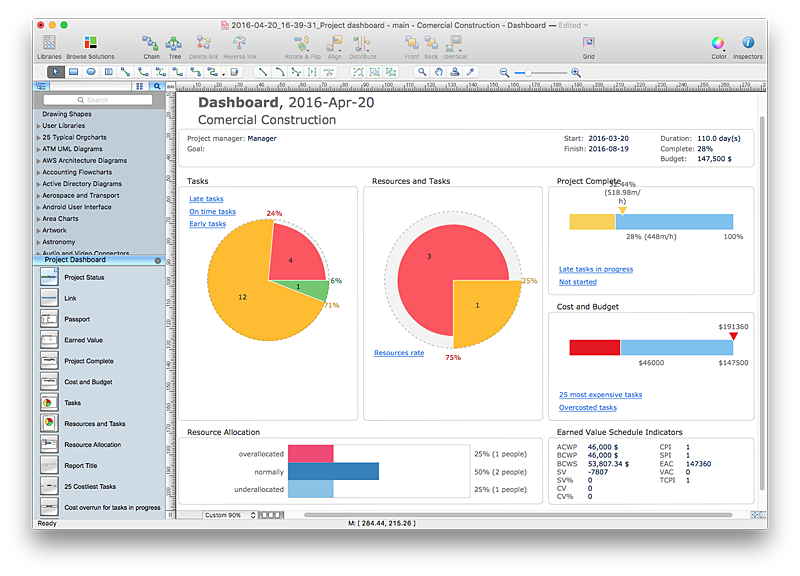The width and height of the screenshot is (800, 576).
Task: Toggle the Grid display
Action: pyautogui.click(x=589, y=45)
